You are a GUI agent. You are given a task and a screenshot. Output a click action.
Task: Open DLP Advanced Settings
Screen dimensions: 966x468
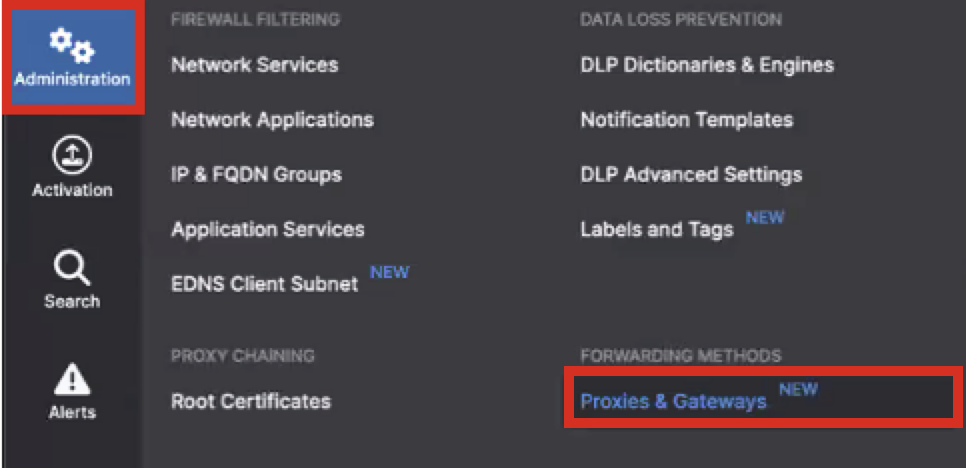pos(691,175)
